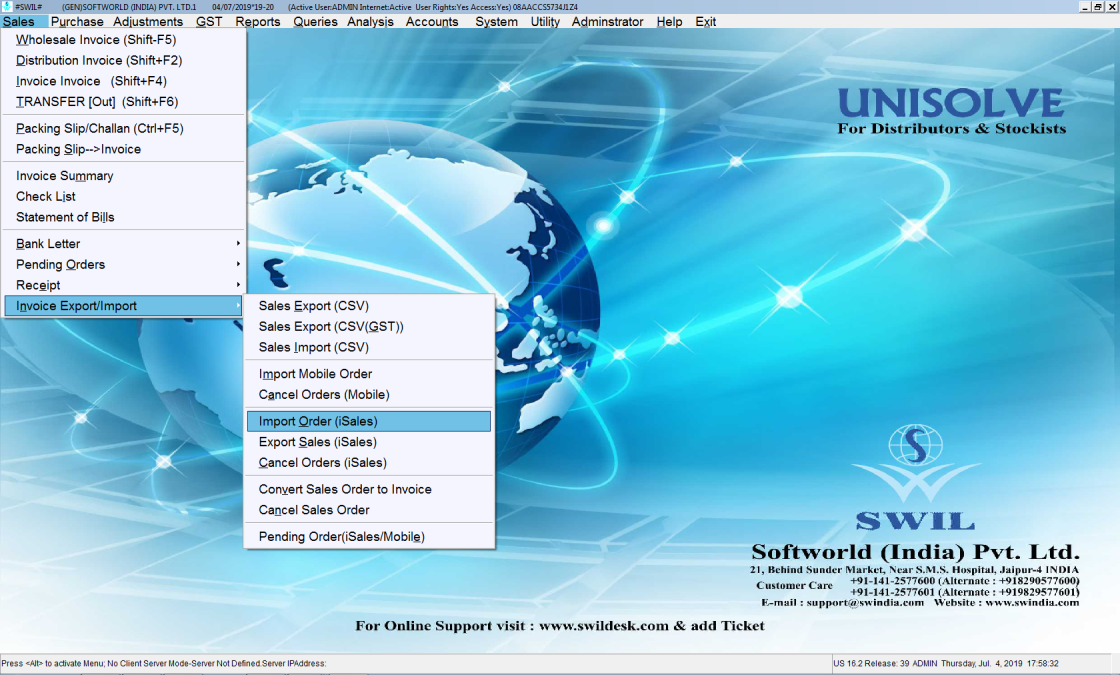Click the 'For Distributors & Stockists' tagline
Viewport: 1120px width, 675px height.
click(951, 129)
